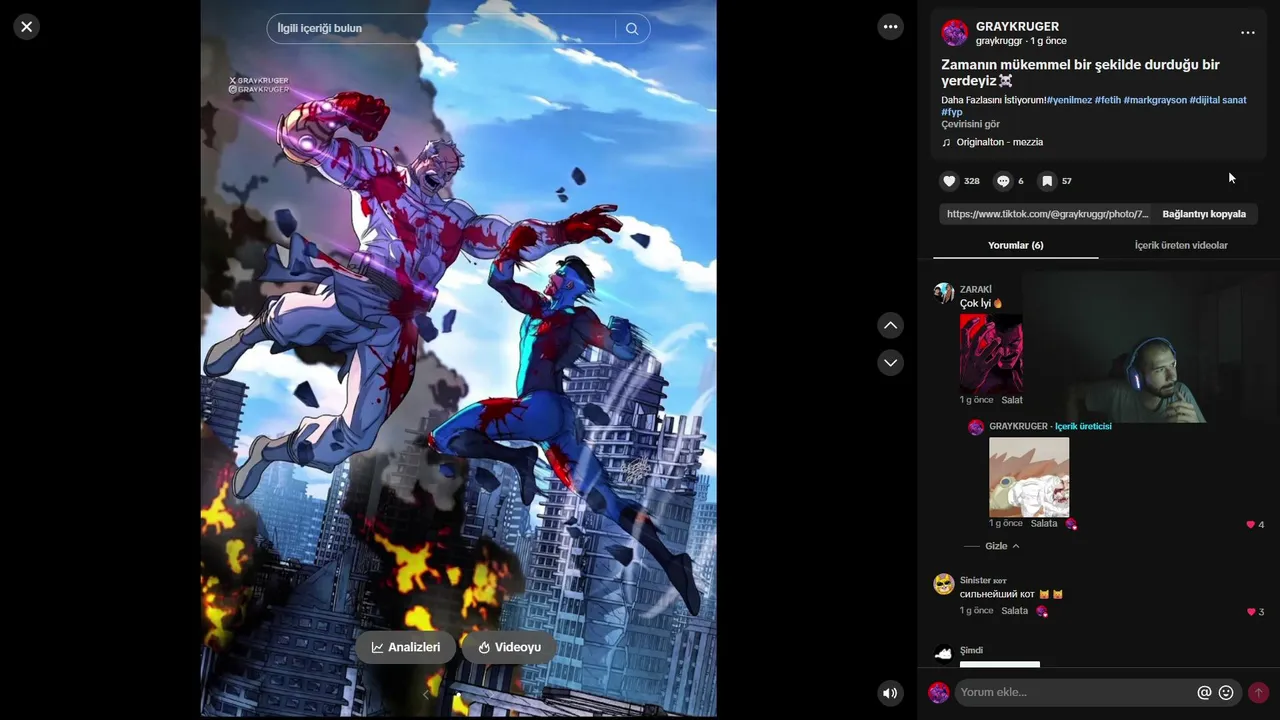Toggle sound with the speaker icon
This screenshot has height=720, width=1280.
890,692
